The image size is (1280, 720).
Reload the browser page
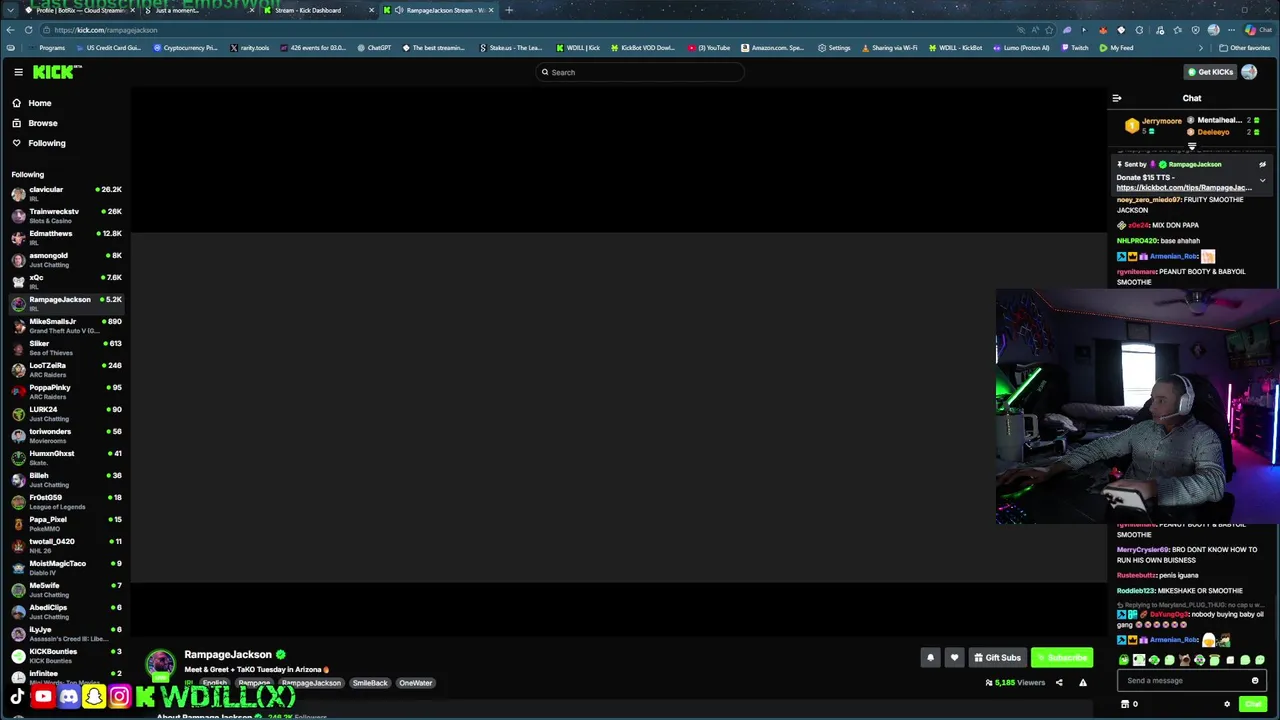[x=28, y=30]
